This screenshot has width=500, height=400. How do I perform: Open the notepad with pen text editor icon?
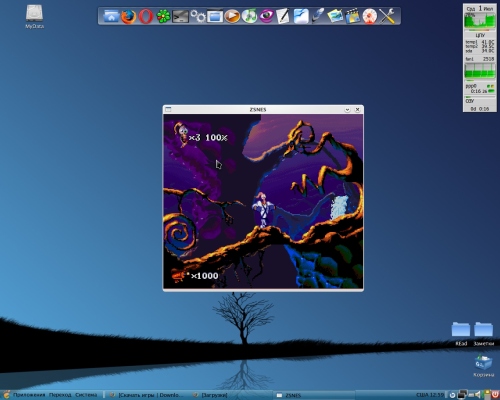tap(283, 16)
